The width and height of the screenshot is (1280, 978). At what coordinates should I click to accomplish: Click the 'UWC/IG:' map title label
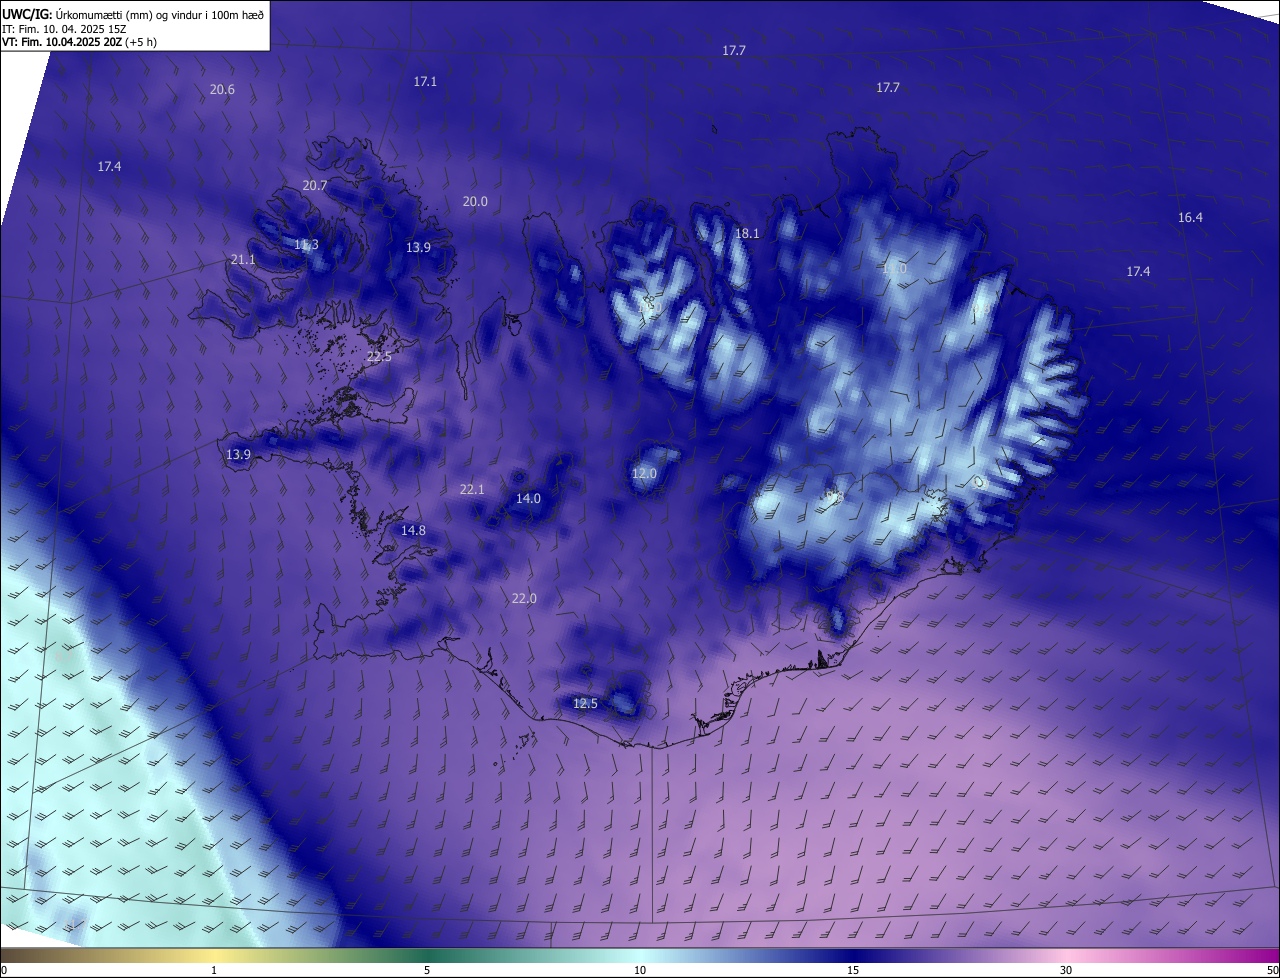(x=28, y=14)
